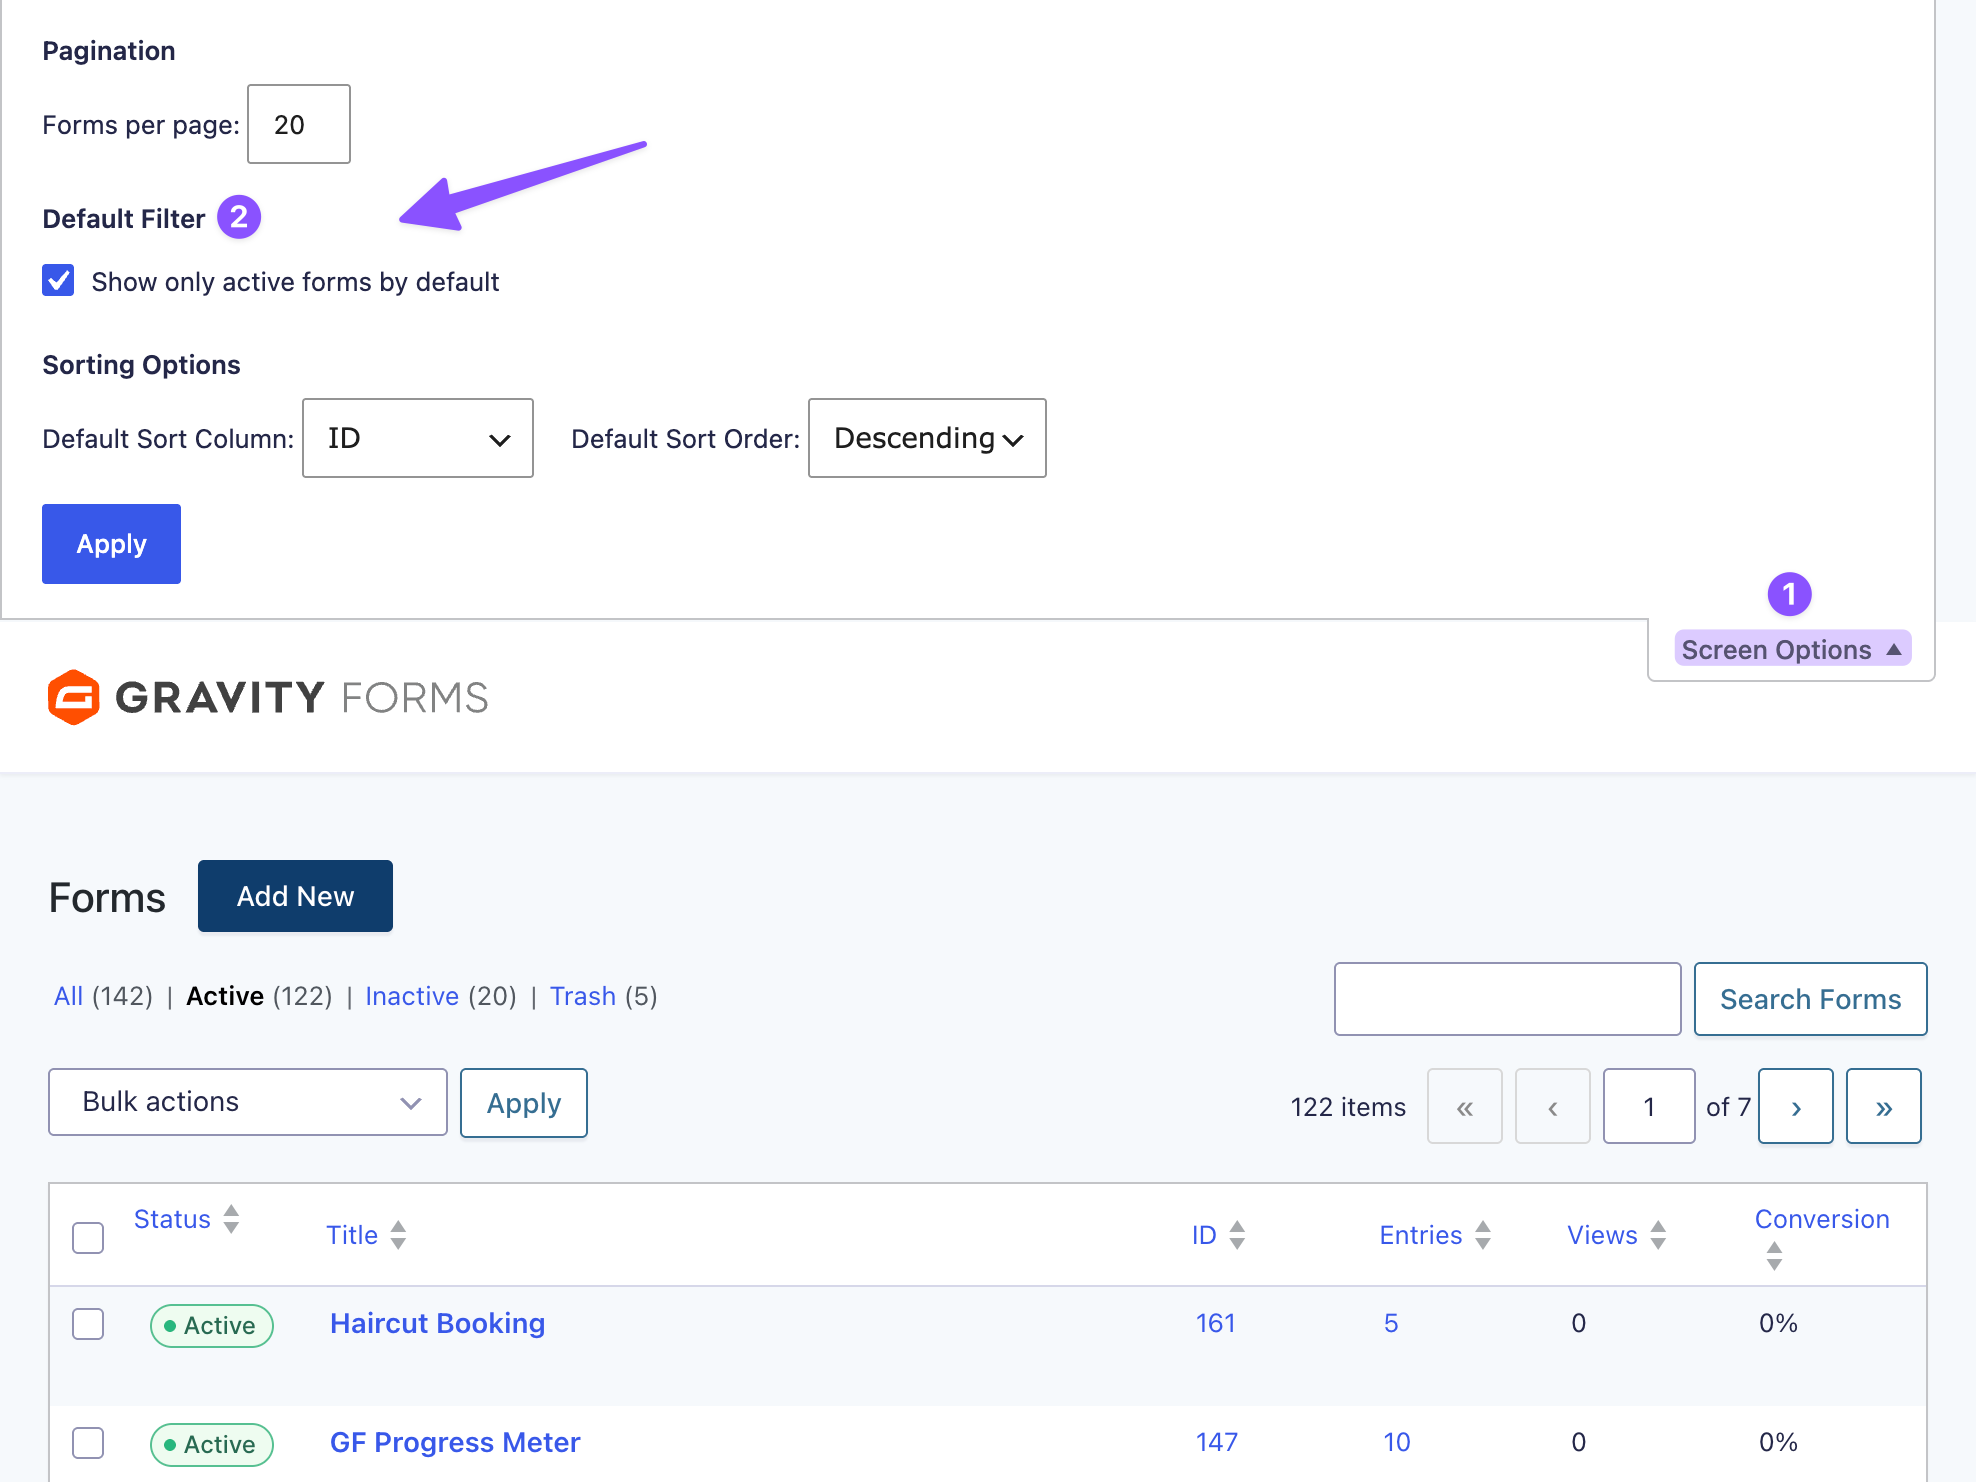1976x1482 pixels.
Task: Open the Default Sort Column dropdown
Action: click(417, 438)
